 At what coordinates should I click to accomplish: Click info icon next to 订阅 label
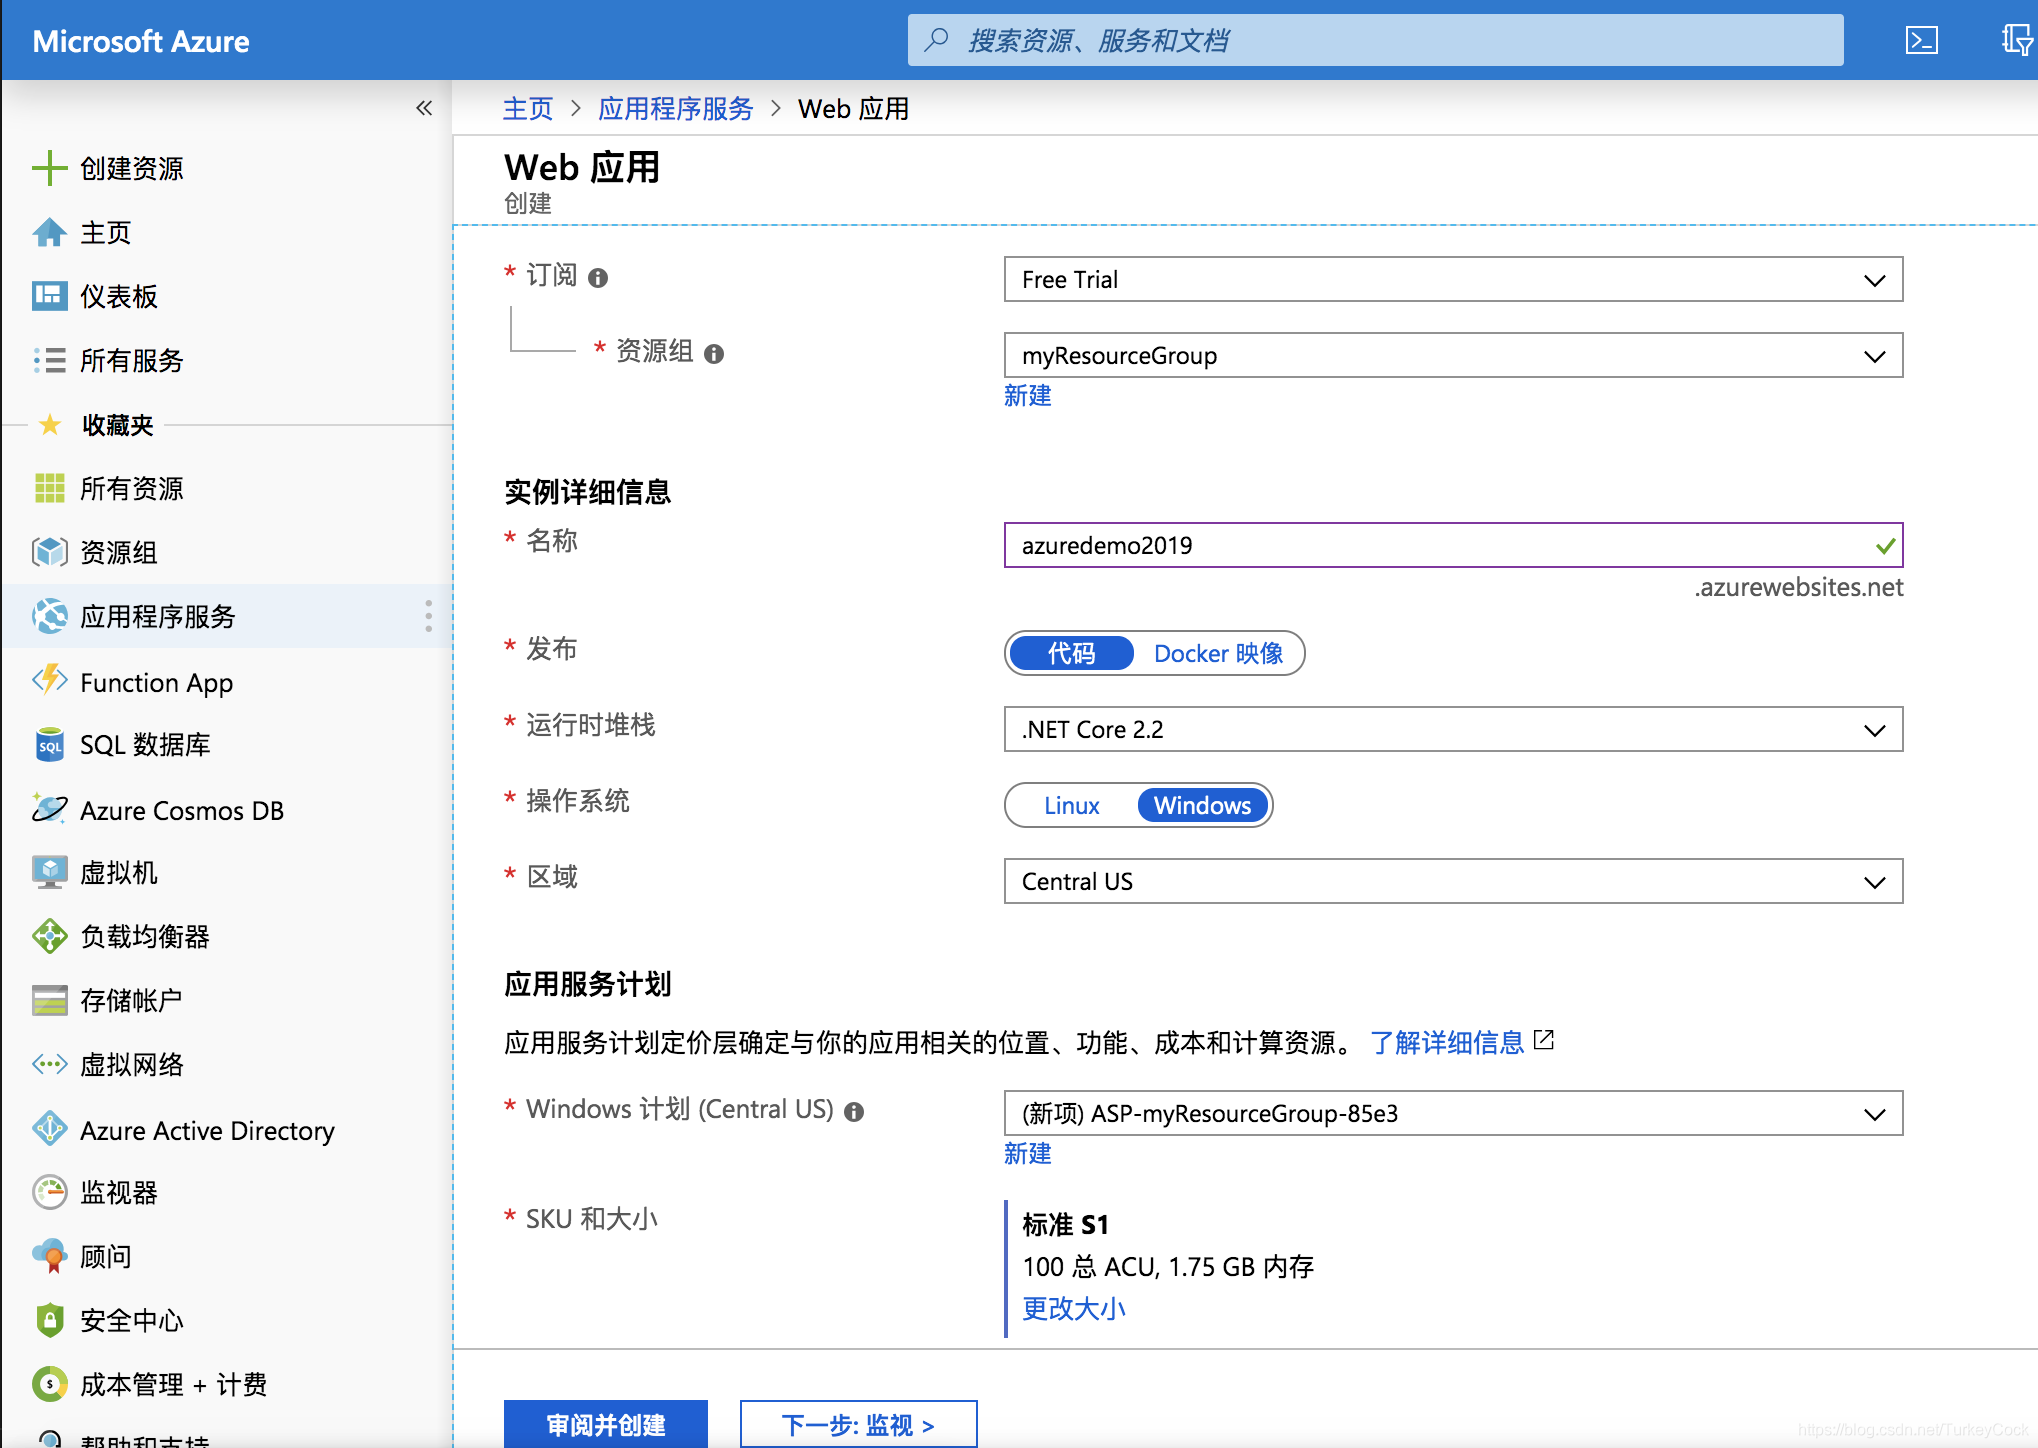click(x=598, y=278)
